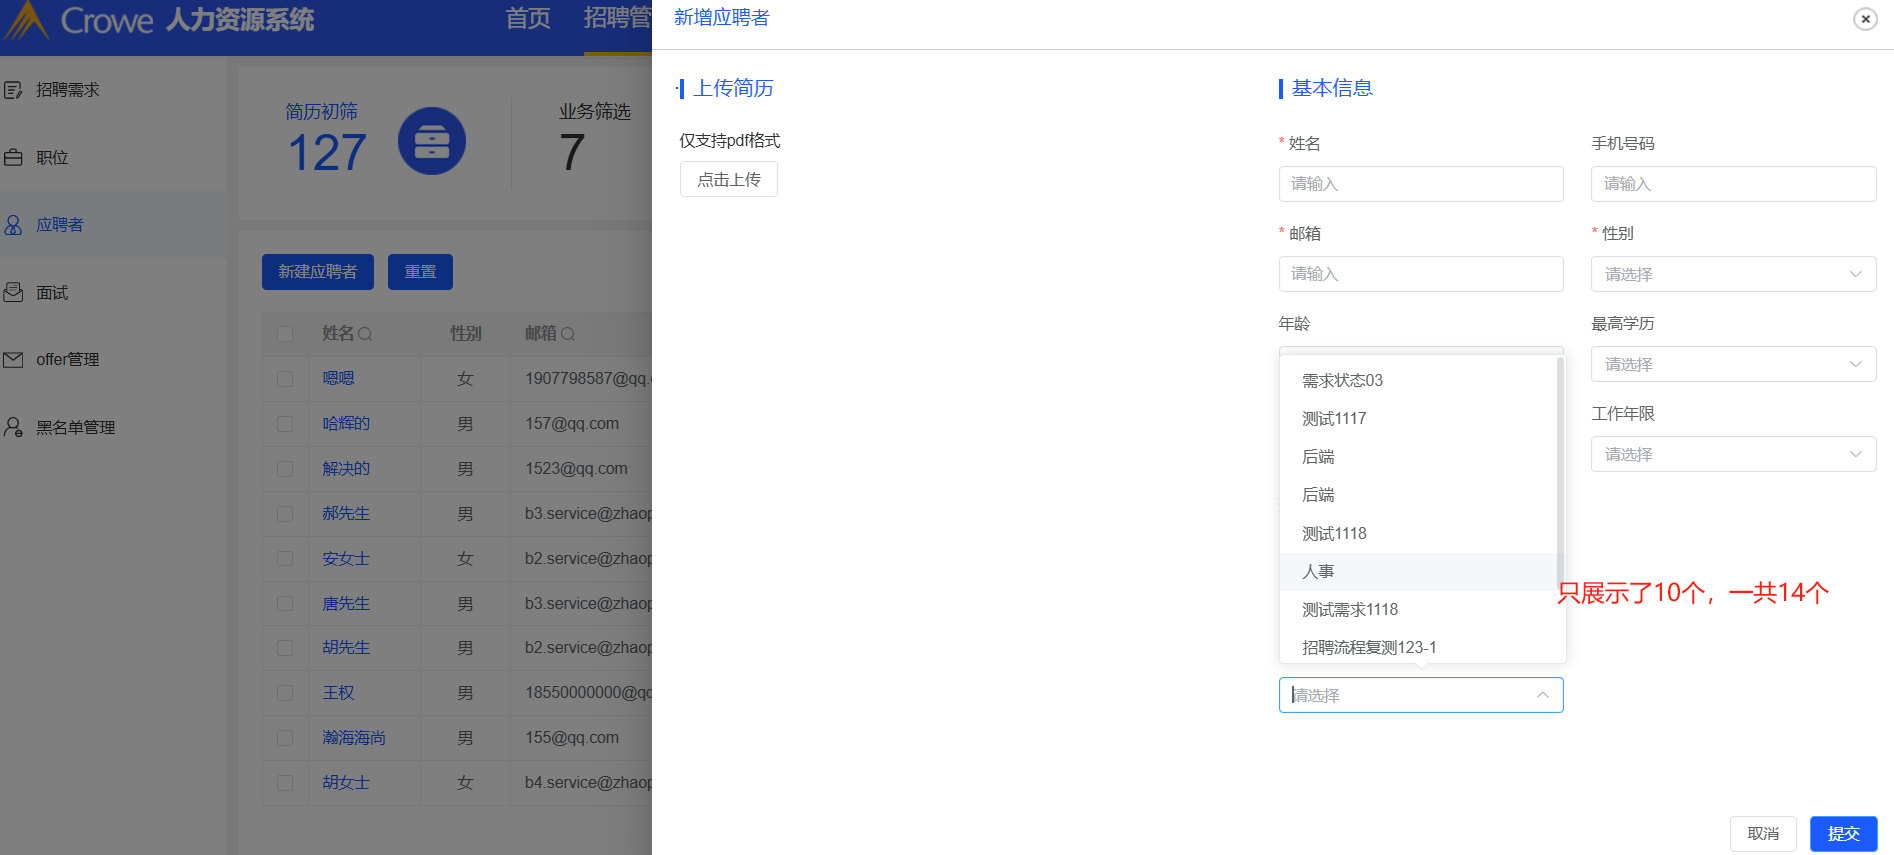The image size is (1894, 855).
Task: Close the 新增应聘者 dialog
Action: pyautogui.click(x=1865, y=19)
